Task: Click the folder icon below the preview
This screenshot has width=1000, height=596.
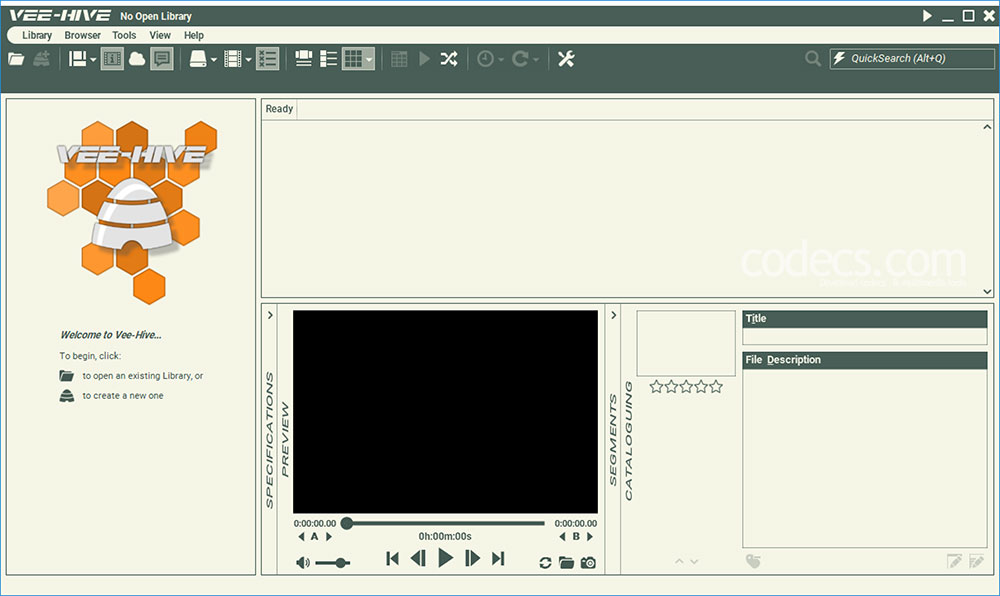Action: (566, 563)
